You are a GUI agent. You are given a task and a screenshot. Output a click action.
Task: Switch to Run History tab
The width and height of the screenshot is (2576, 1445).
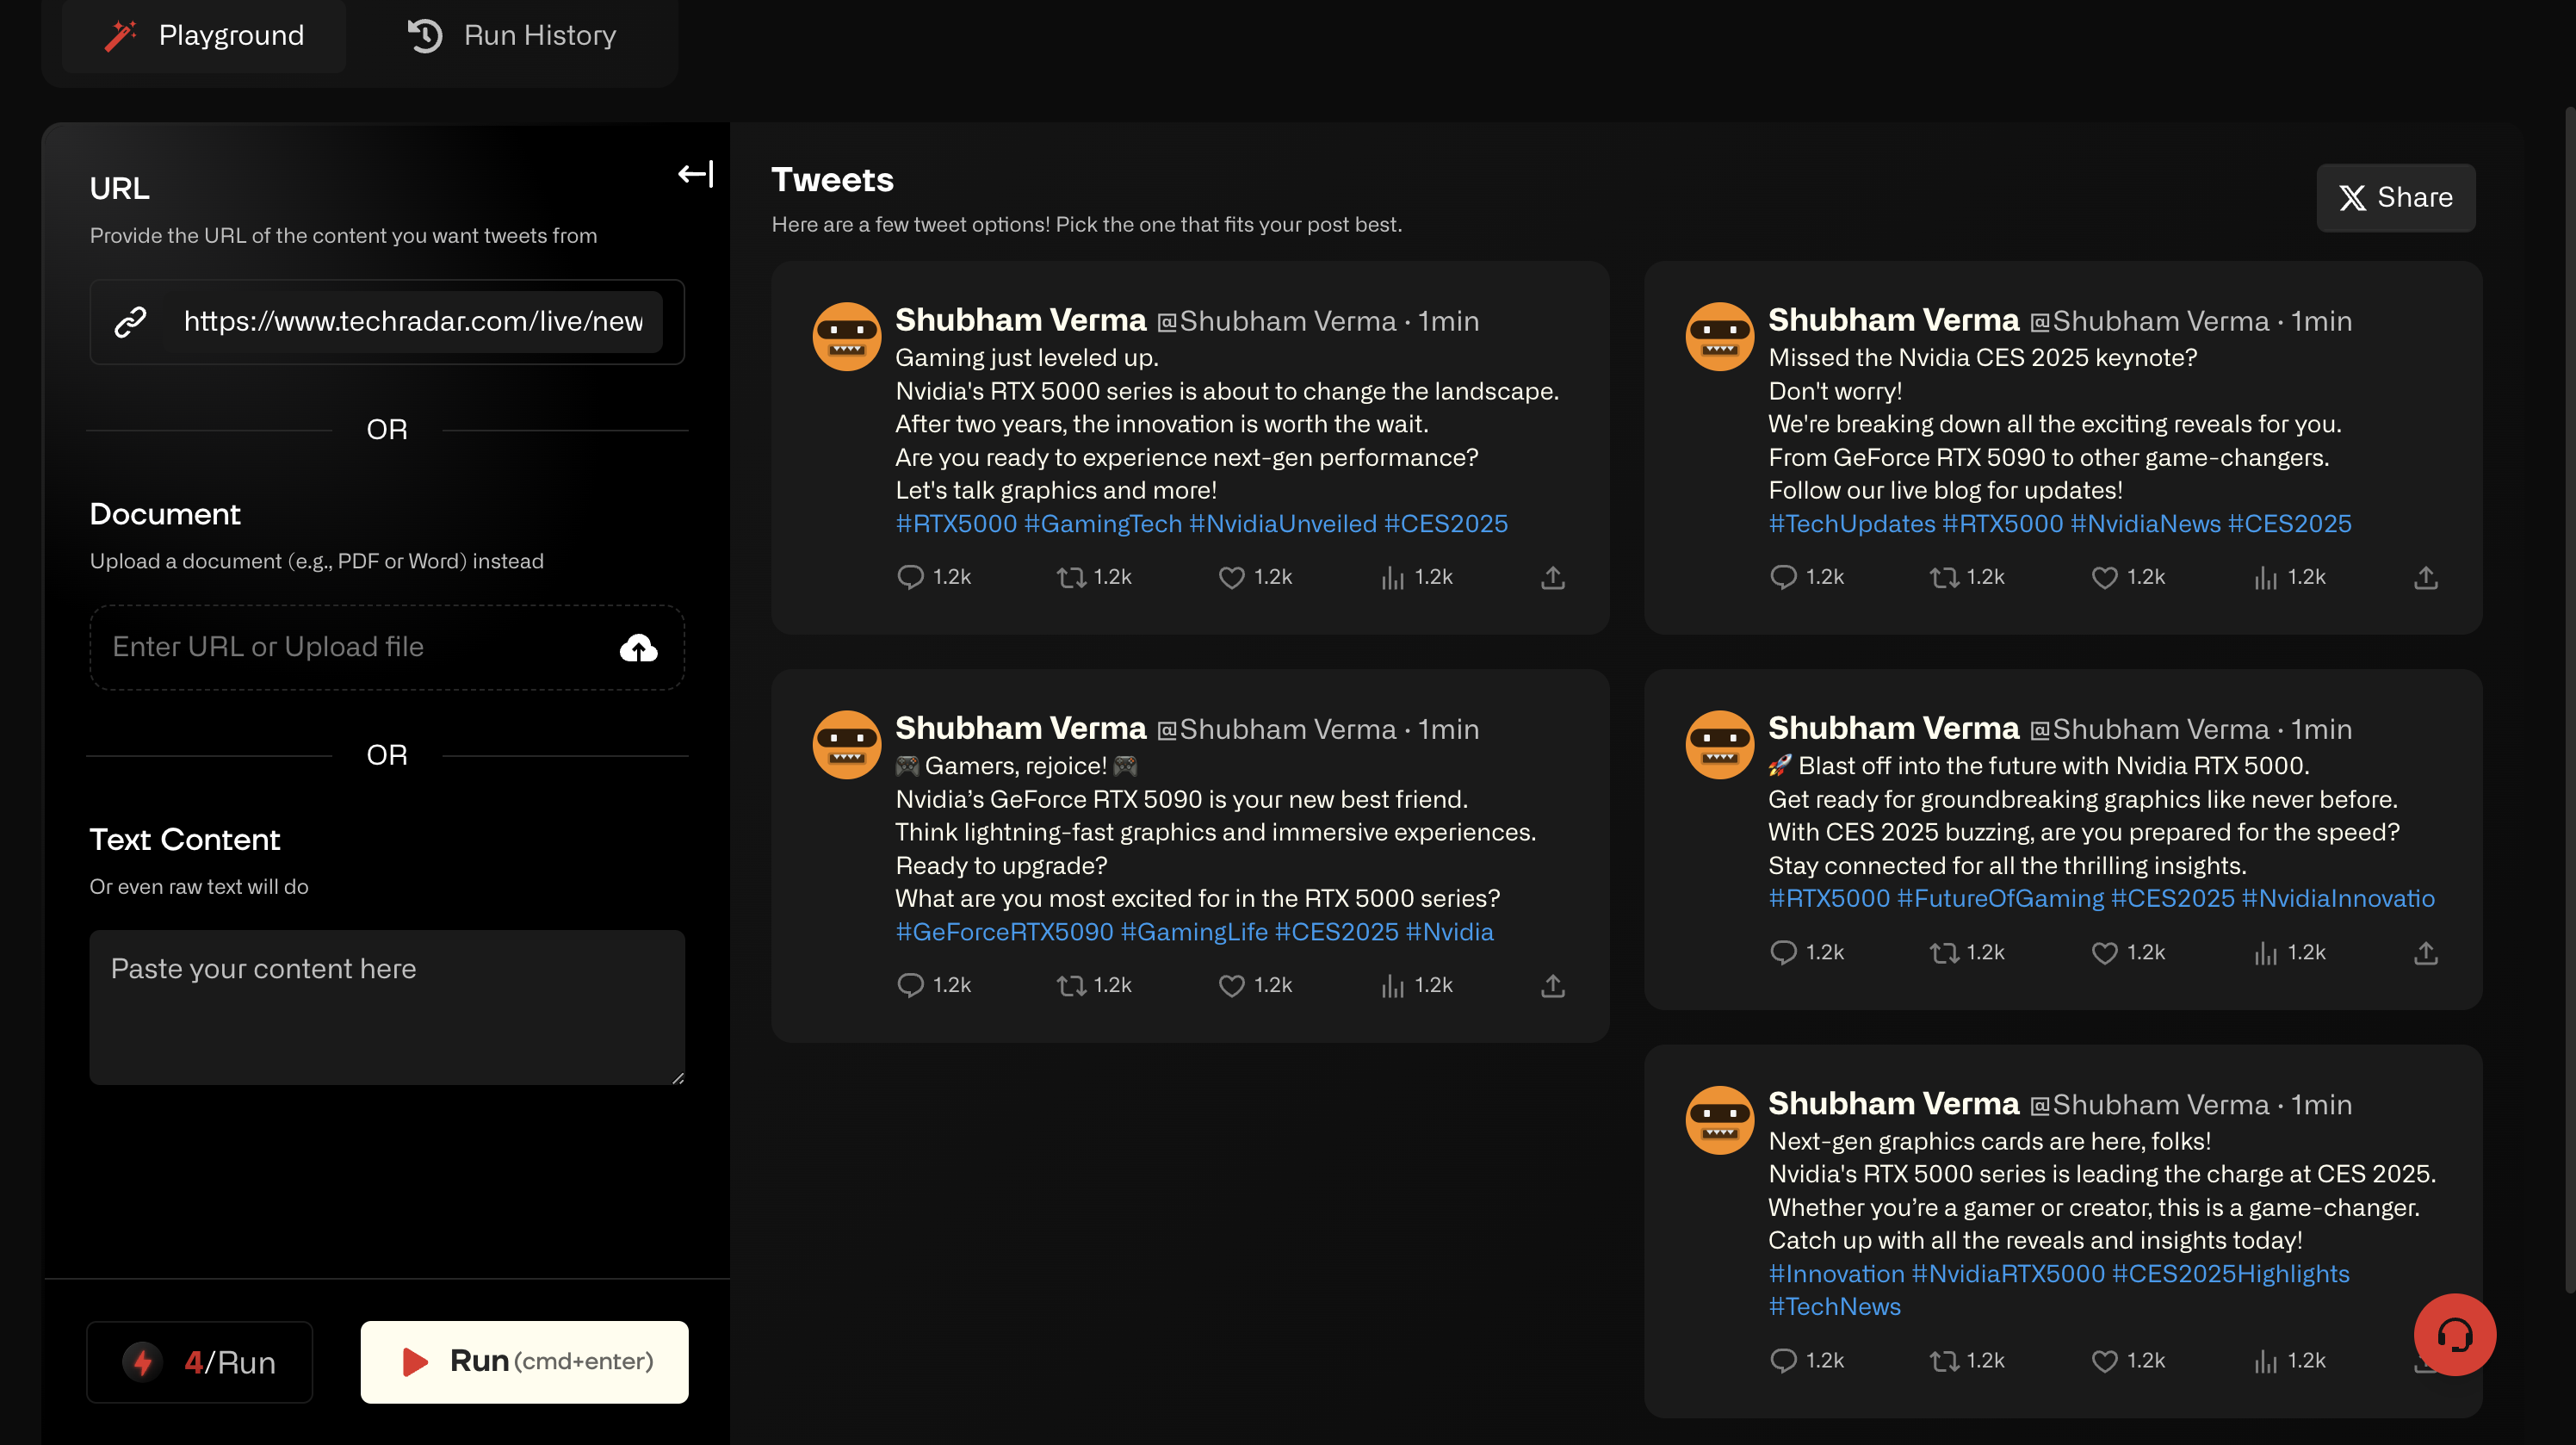pyautogui.click(x=511, y=35)
